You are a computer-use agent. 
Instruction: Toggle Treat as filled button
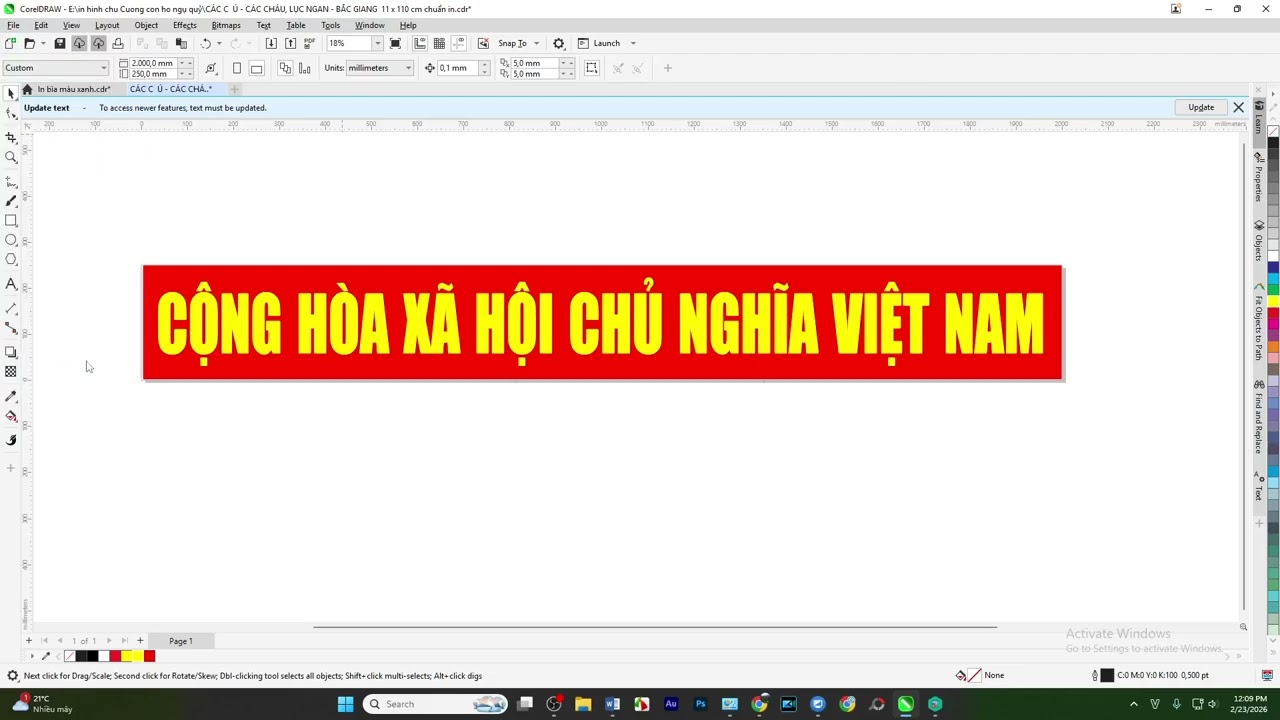pos(592,68)
